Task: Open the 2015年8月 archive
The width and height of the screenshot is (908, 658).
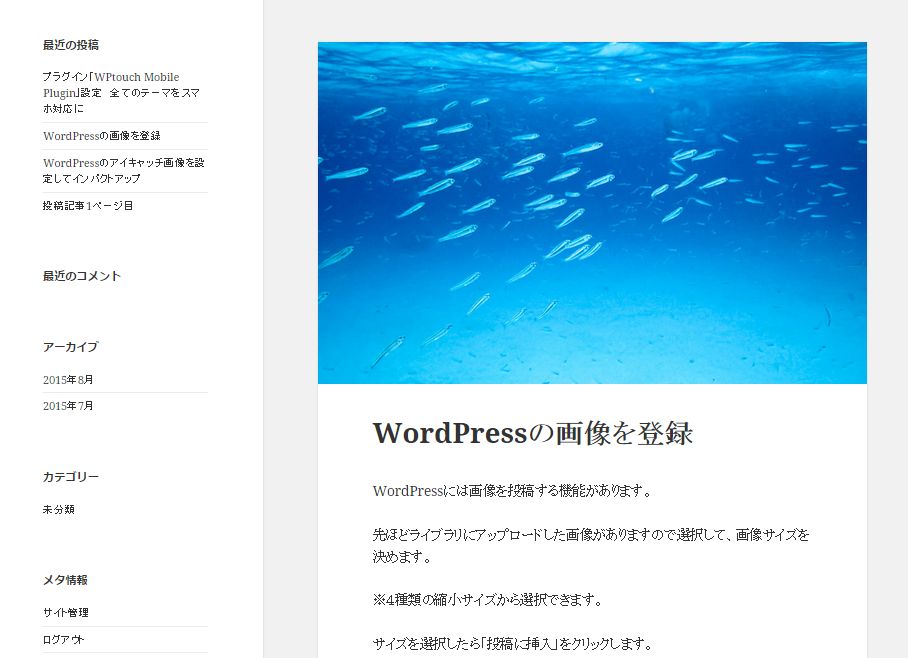Action: [68, 380]
